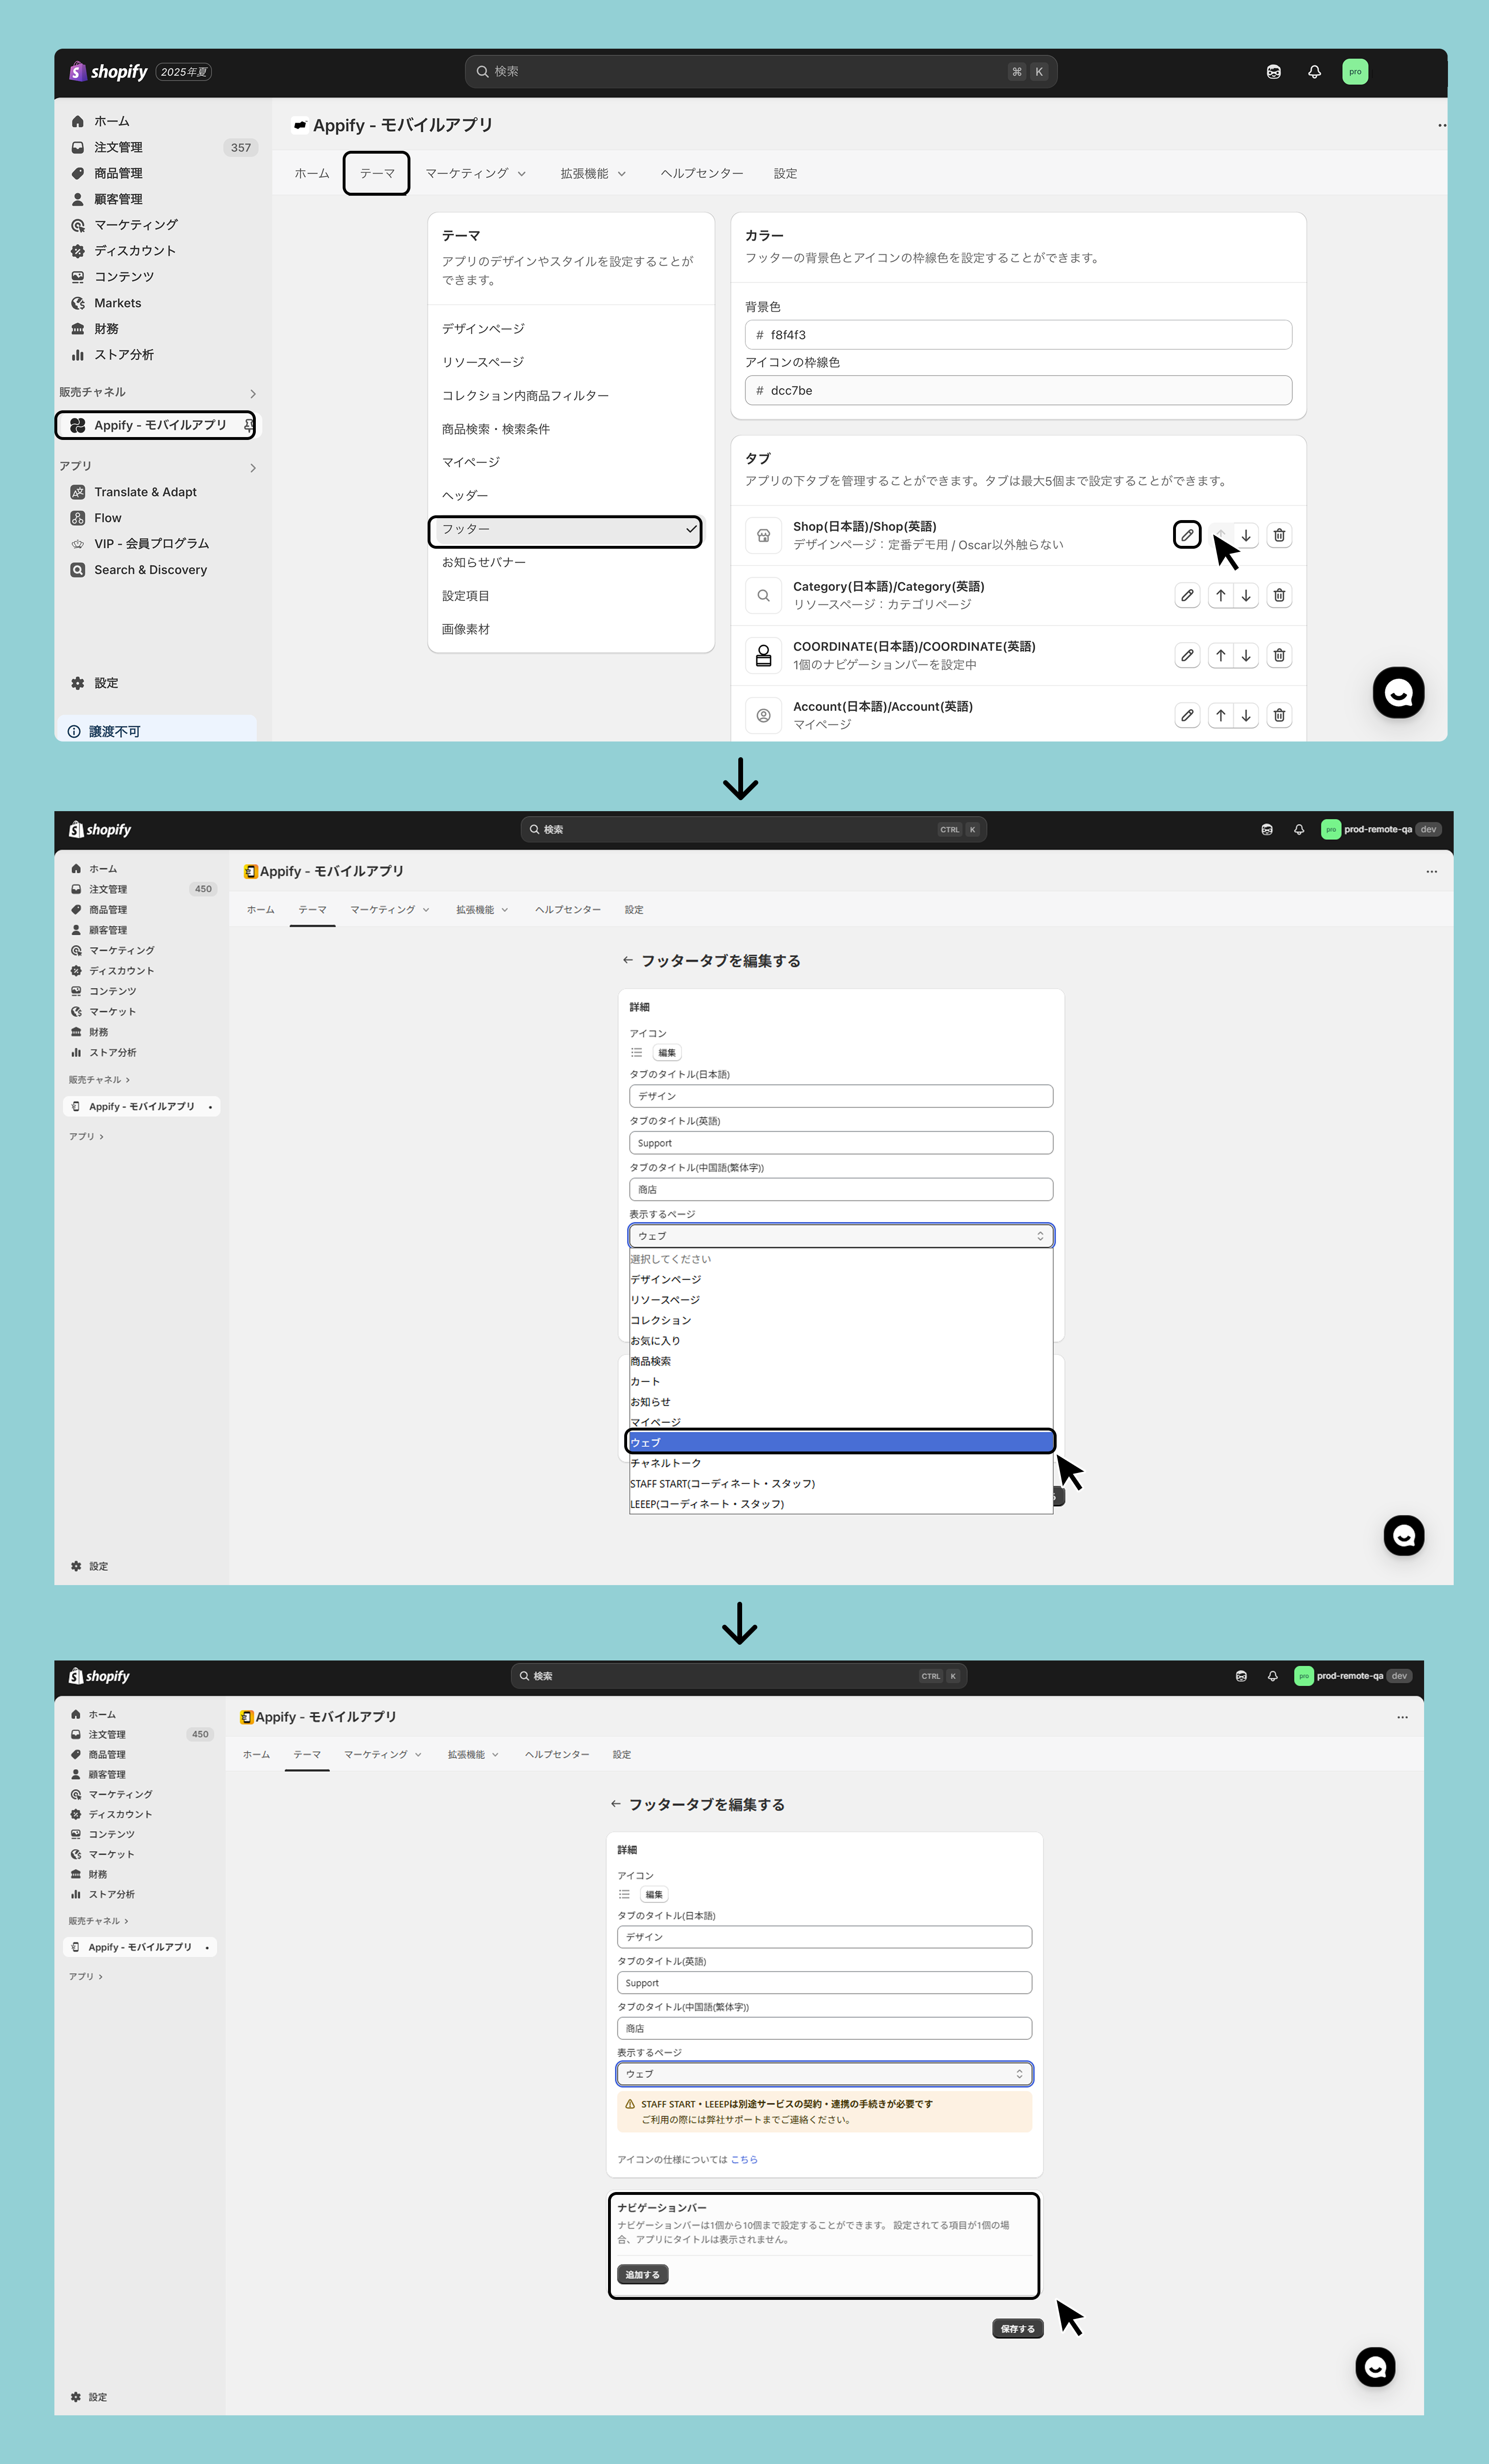Click the pin icon next to Appify channel
The height and width of the screenshot is (2464, 1489).
pos(248,425)
